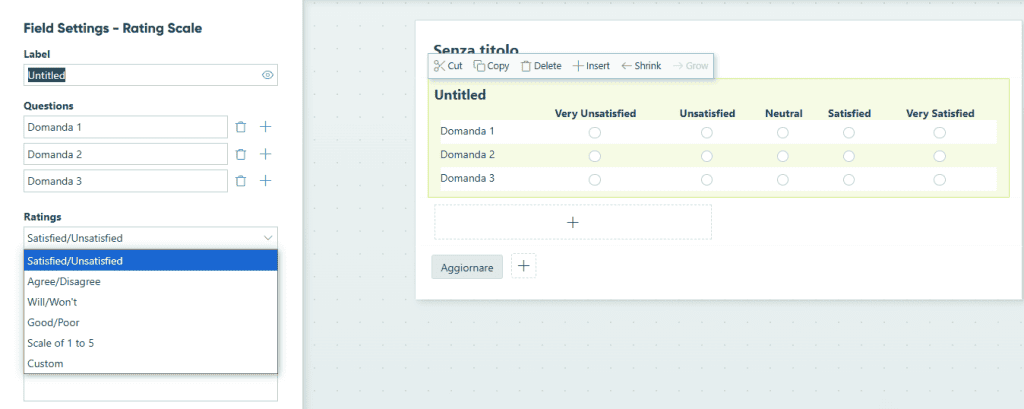Select Very Unsatisfied for Domanda 3

tap(594, 180)
